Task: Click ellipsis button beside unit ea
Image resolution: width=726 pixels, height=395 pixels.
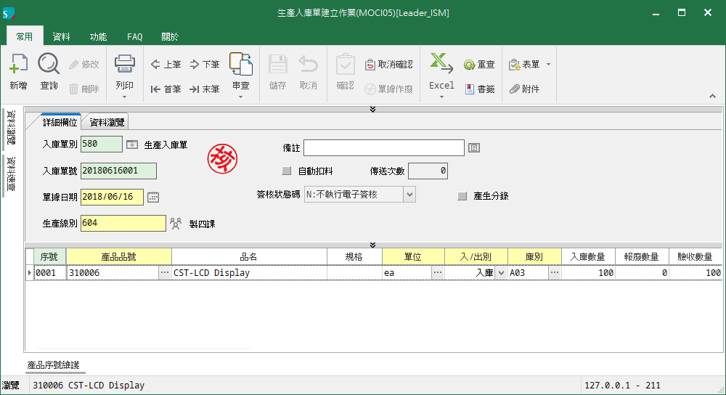Action: [x=438, y=273]
